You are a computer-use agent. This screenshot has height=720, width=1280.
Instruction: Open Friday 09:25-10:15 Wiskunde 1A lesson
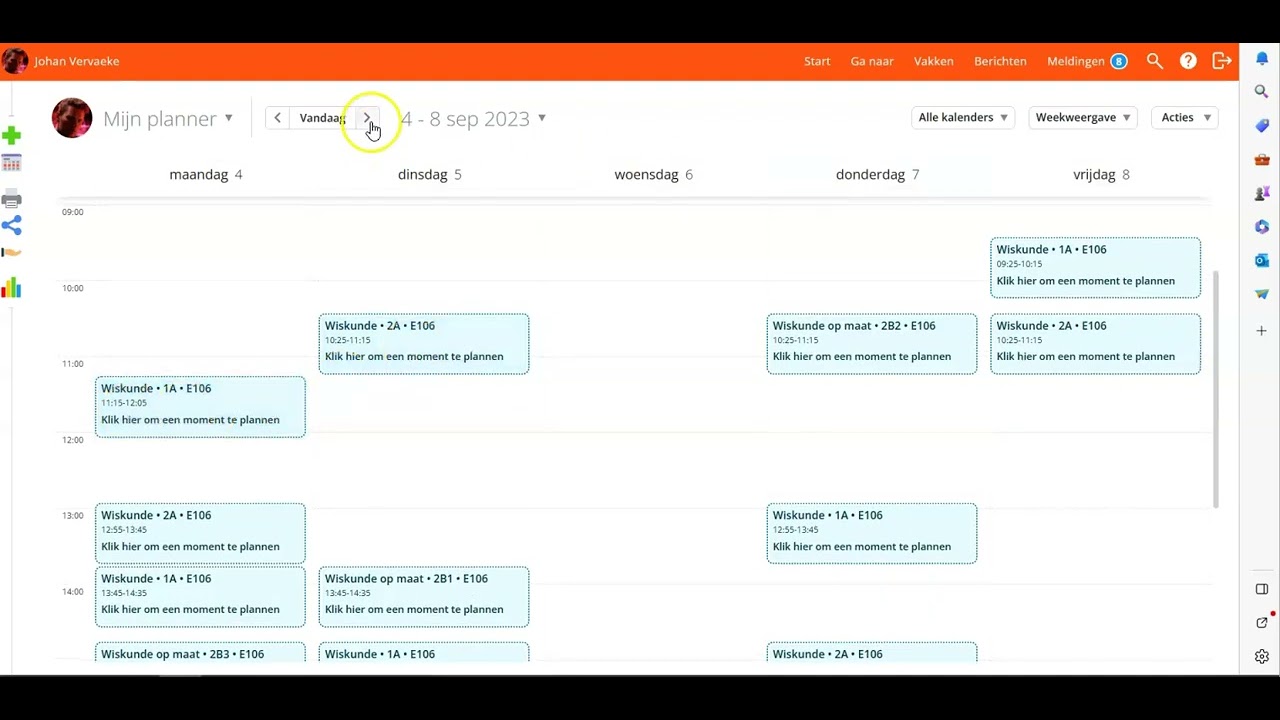(x=1095, y=267)
